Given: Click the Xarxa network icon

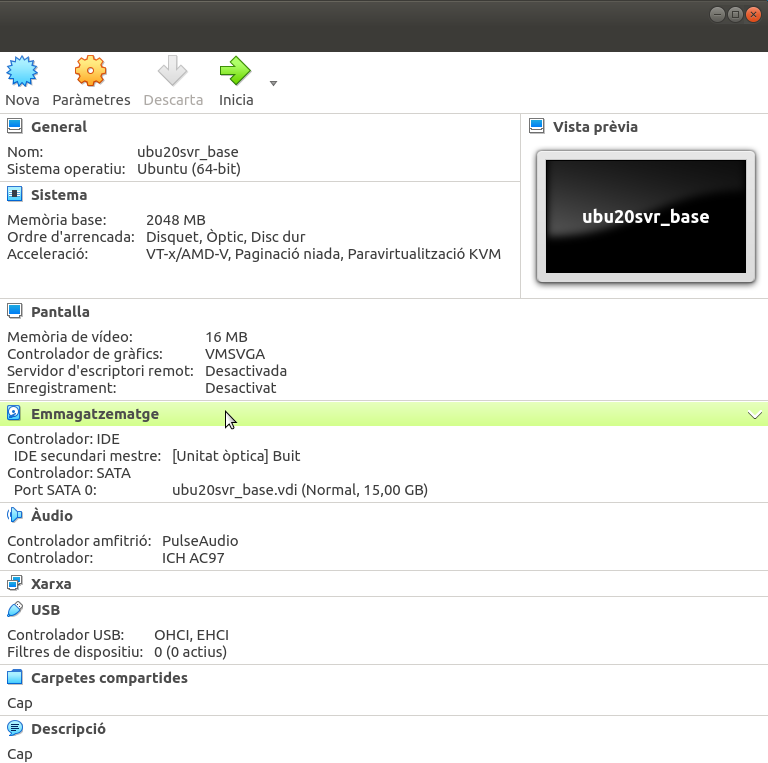Looking at the screenshot, I should 15,583.
